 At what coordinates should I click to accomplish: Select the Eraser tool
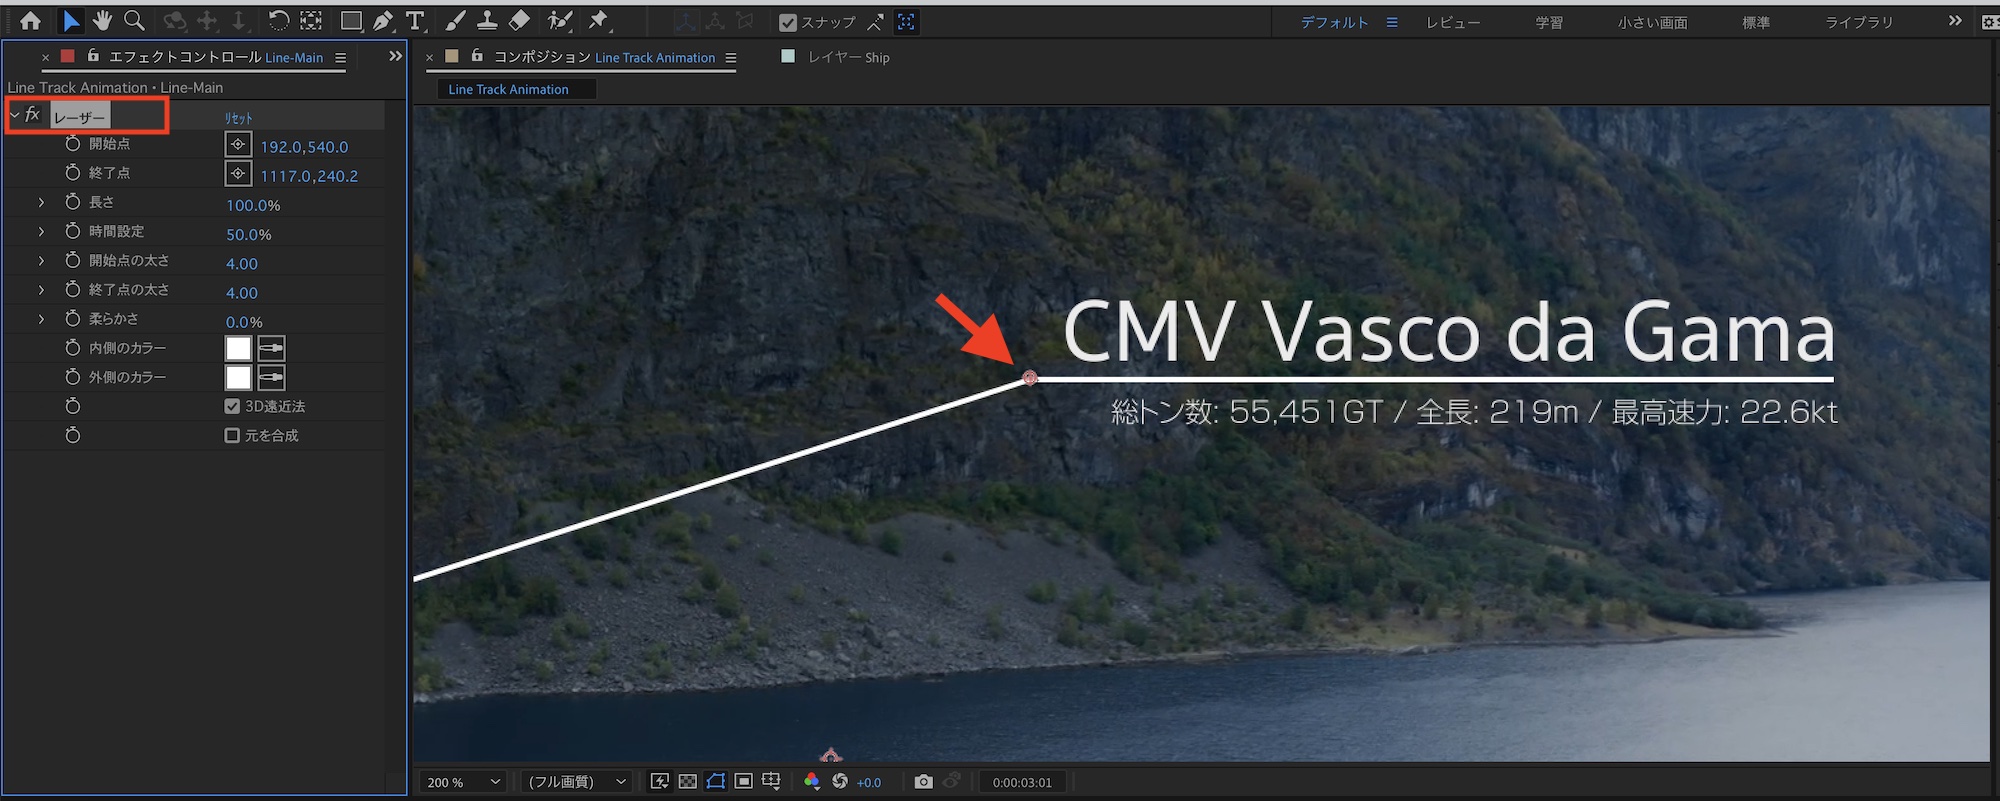click(x=520, y=21)
